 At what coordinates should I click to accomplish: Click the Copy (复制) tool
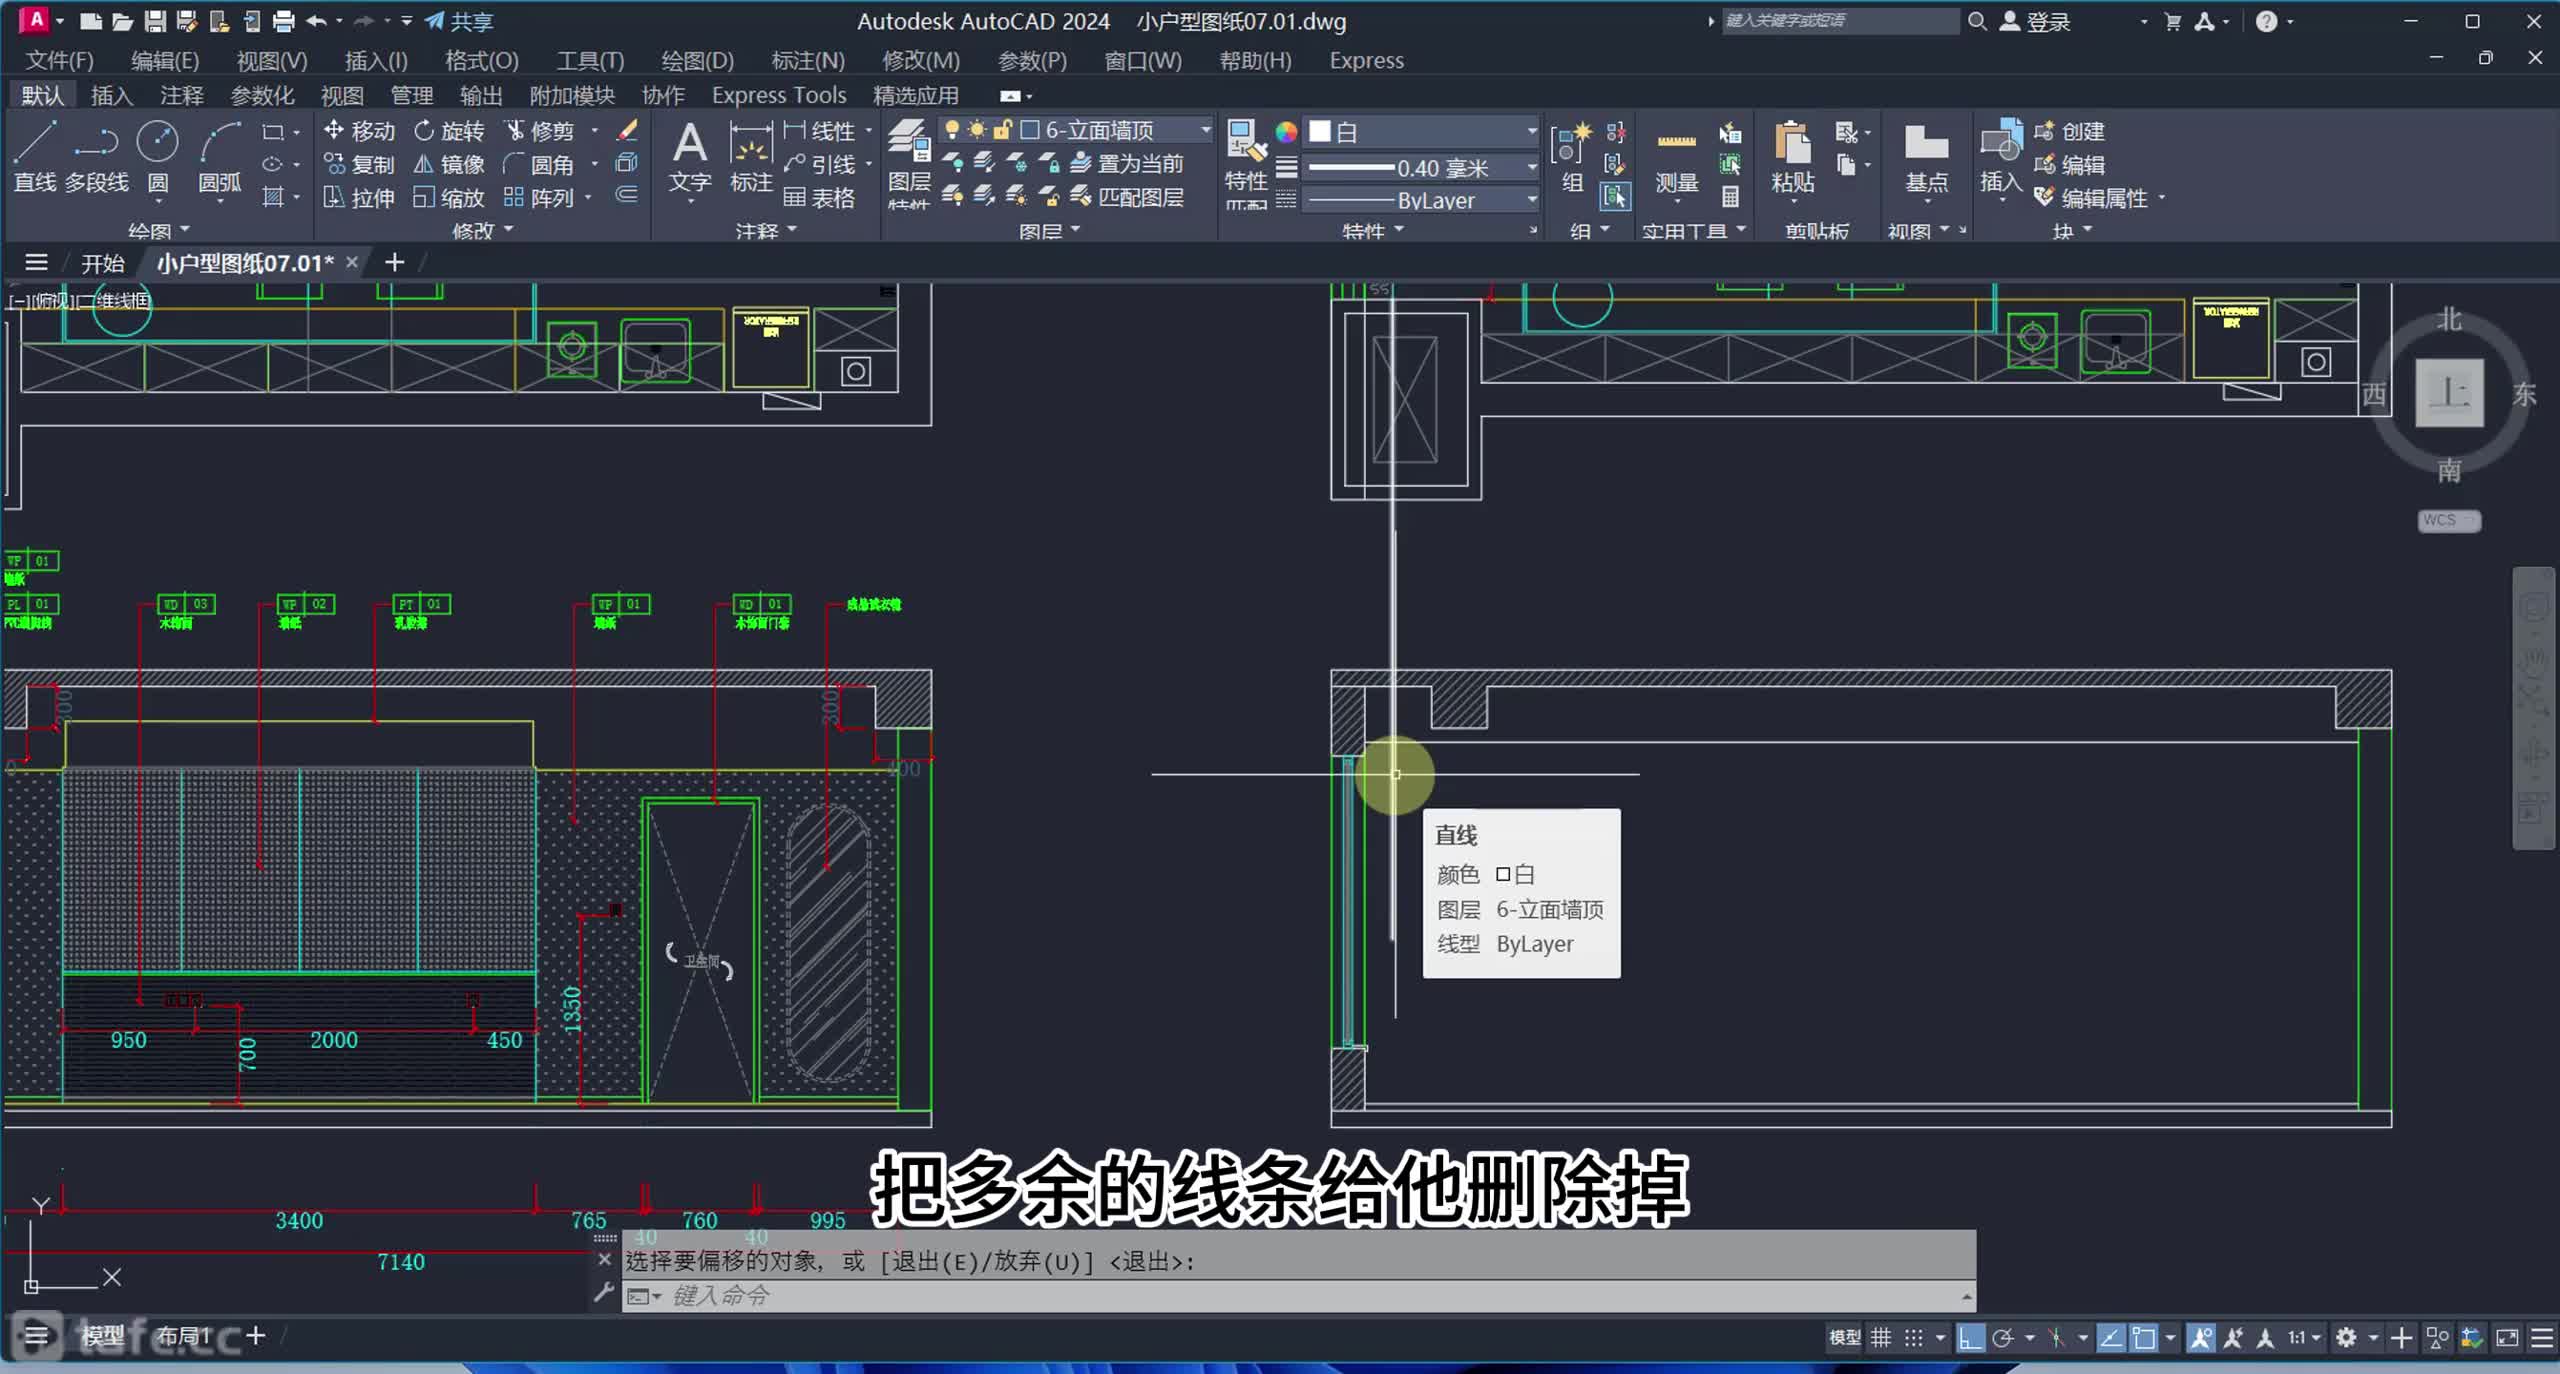click(359, 164)
